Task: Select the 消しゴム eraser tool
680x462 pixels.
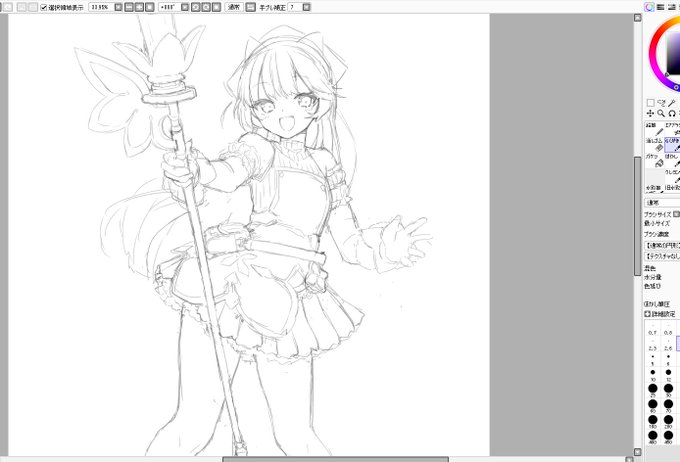Action: [655, 145]
